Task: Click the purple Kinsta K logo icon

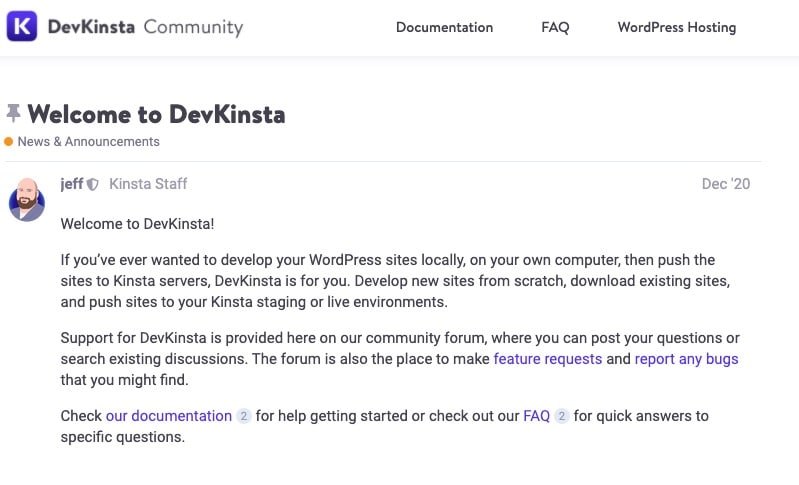Action: tap(22, 26)
